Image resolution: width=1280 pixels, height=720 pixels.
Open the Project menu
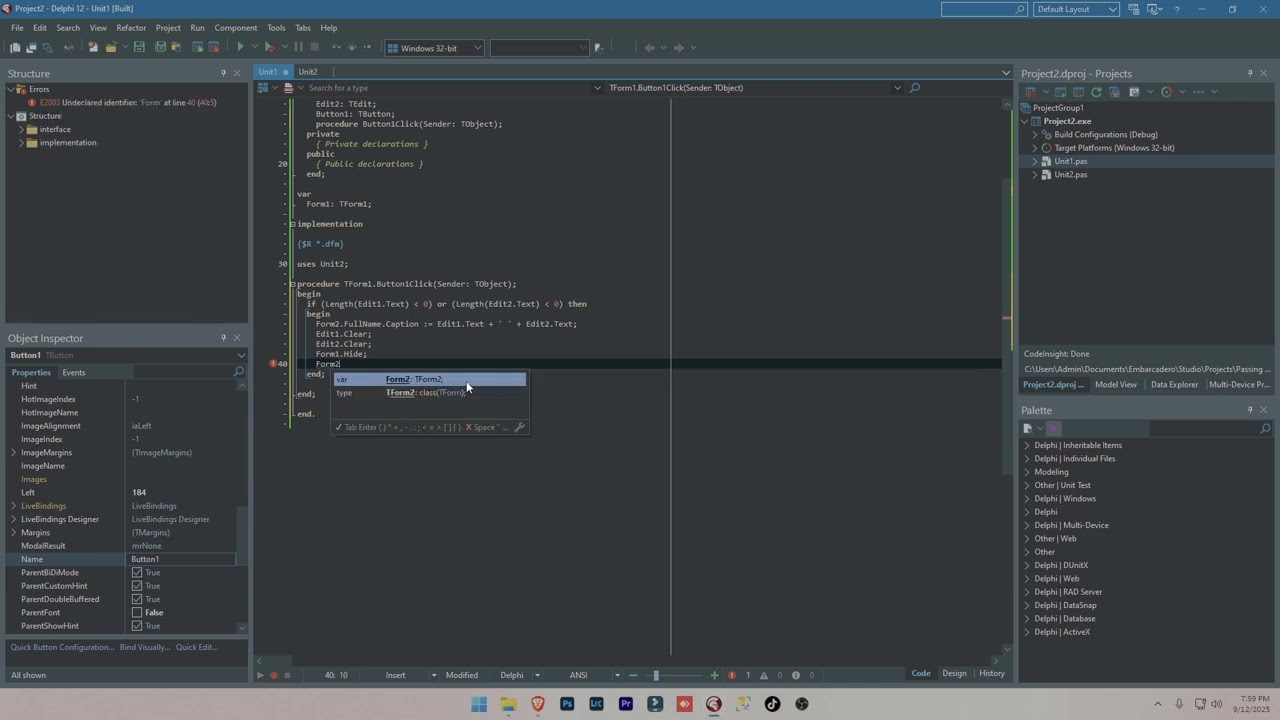point(168,28)
